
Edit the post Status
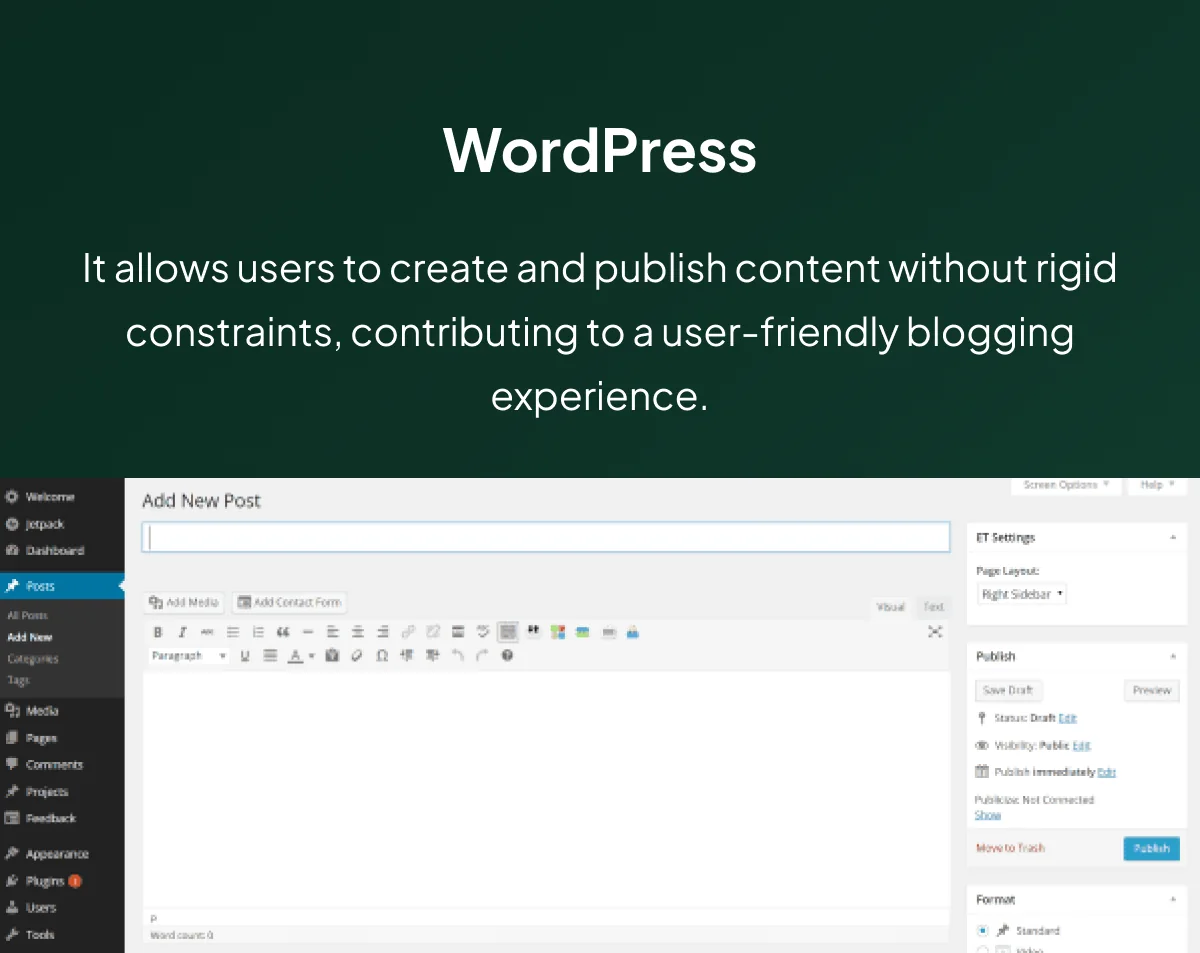pos(1068,718)
